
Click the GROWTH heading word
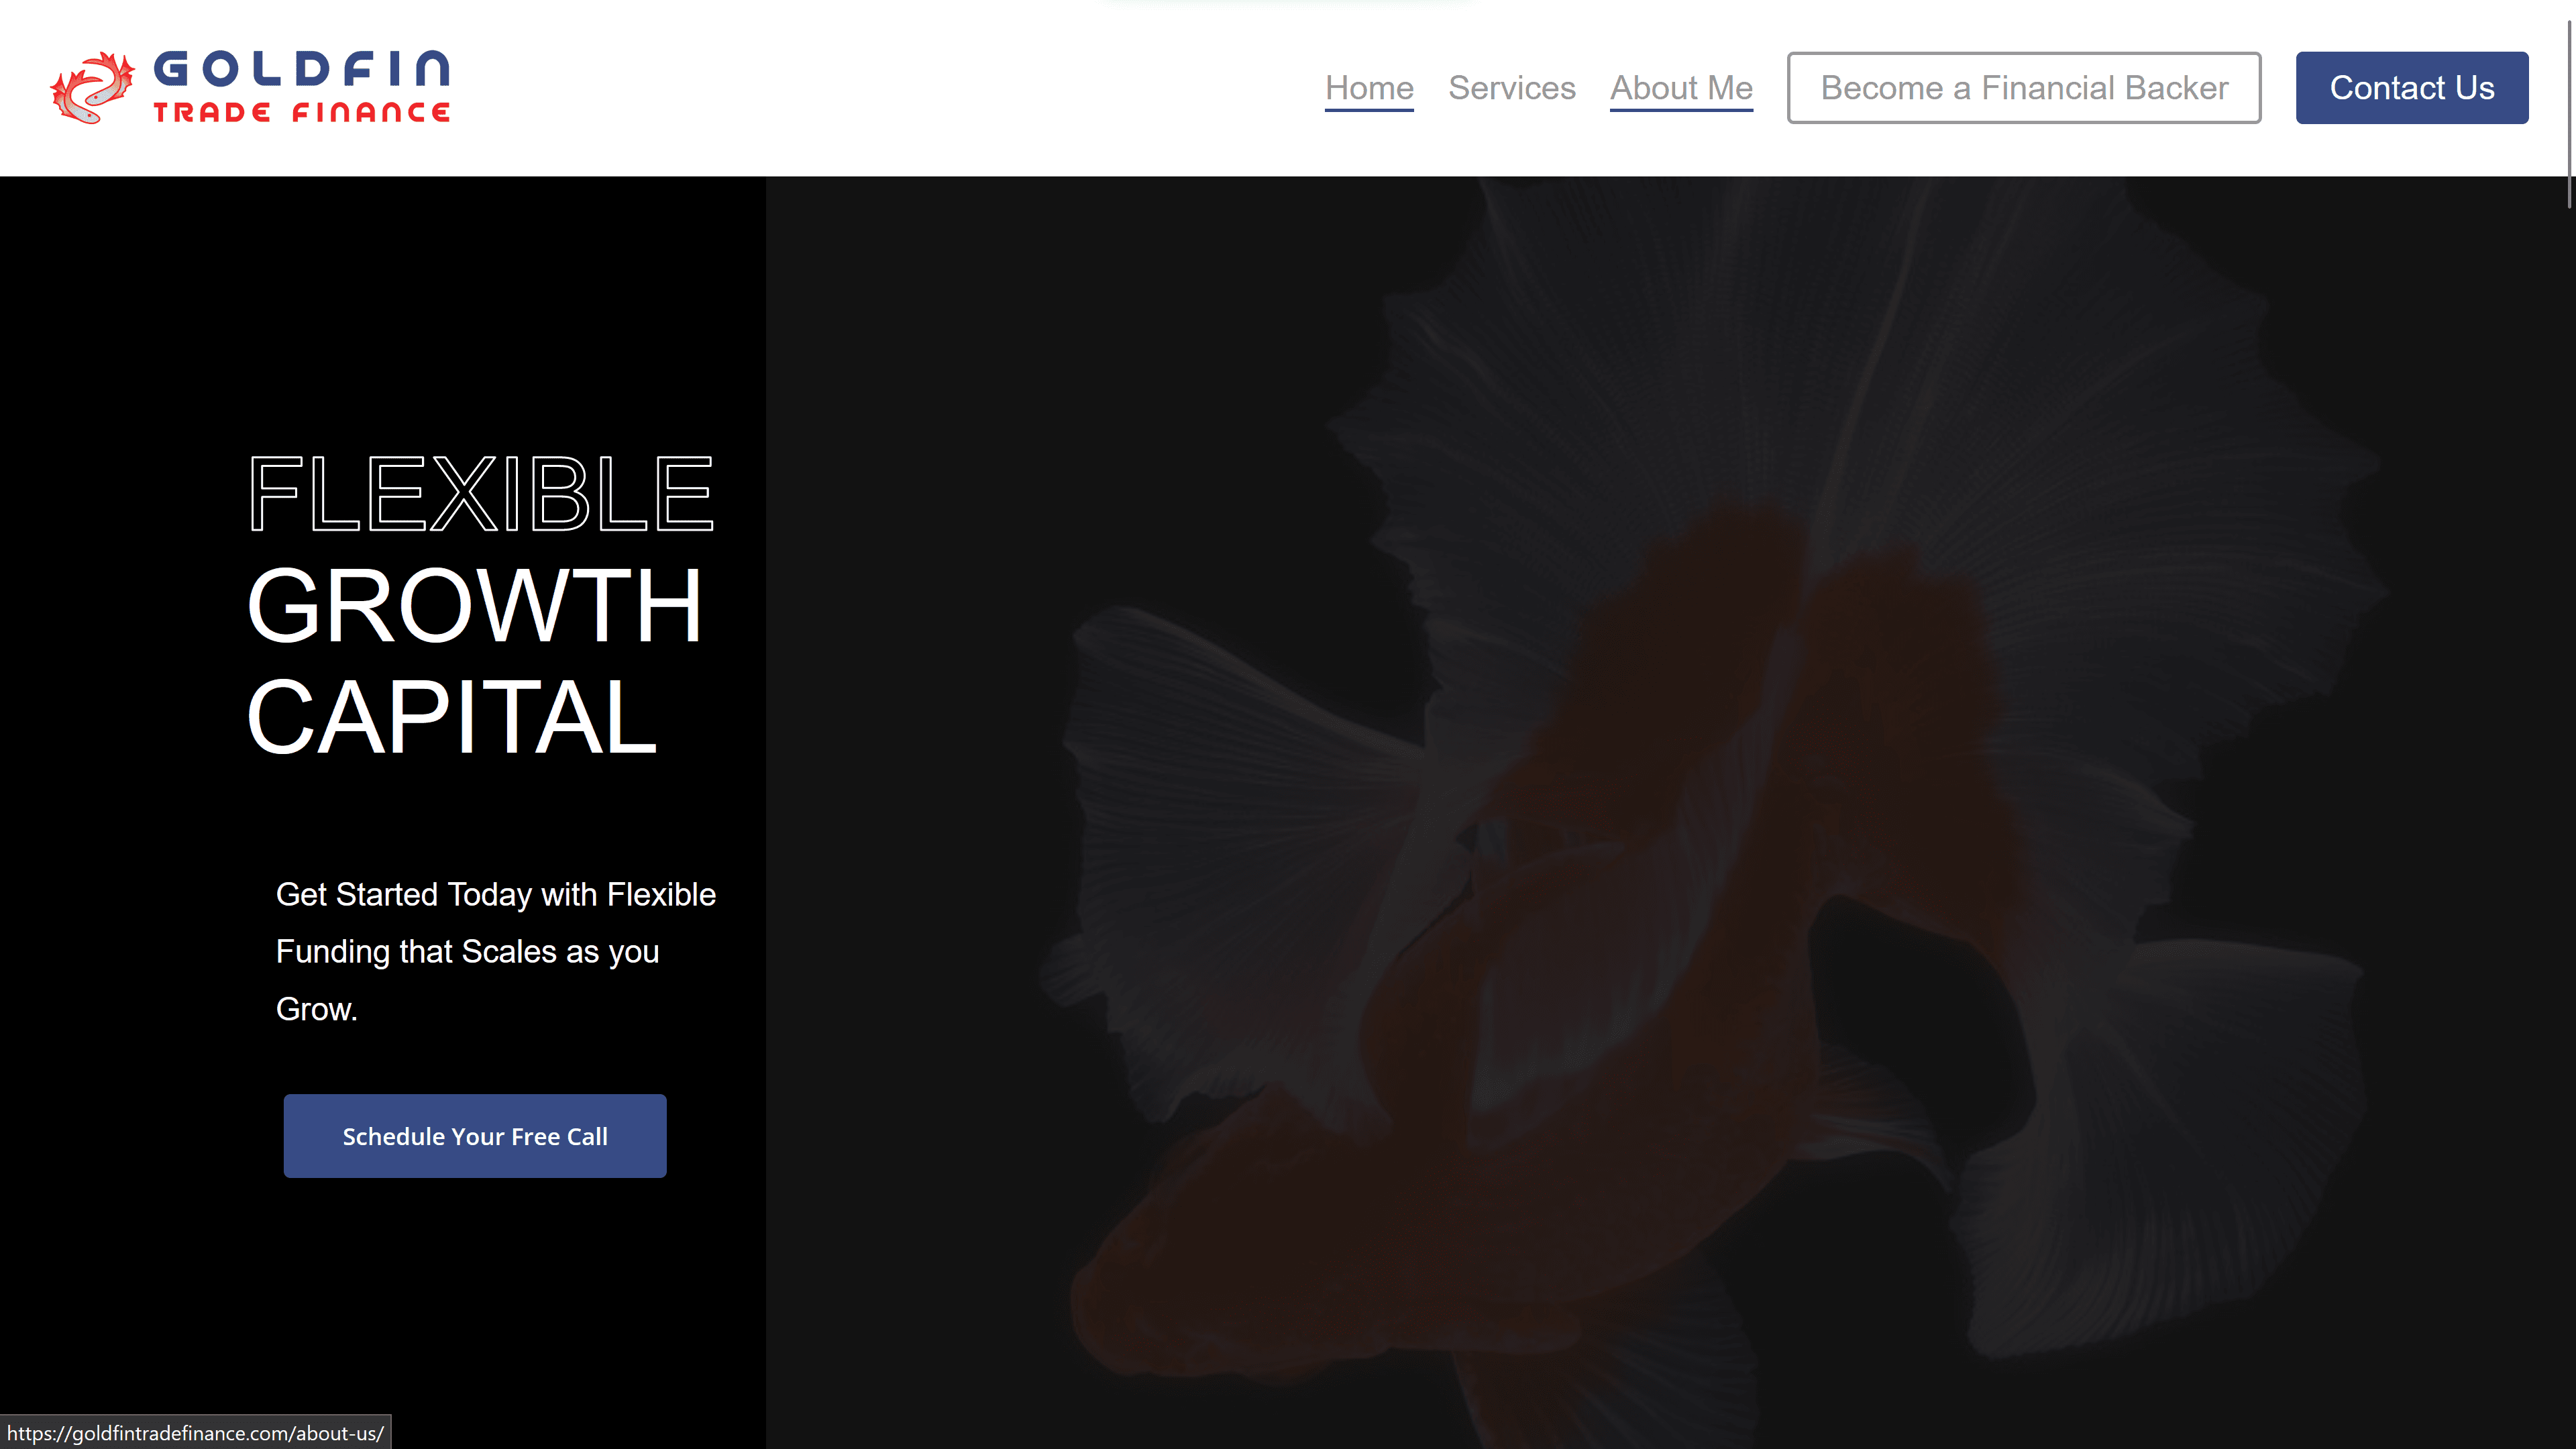coord(475,605)
